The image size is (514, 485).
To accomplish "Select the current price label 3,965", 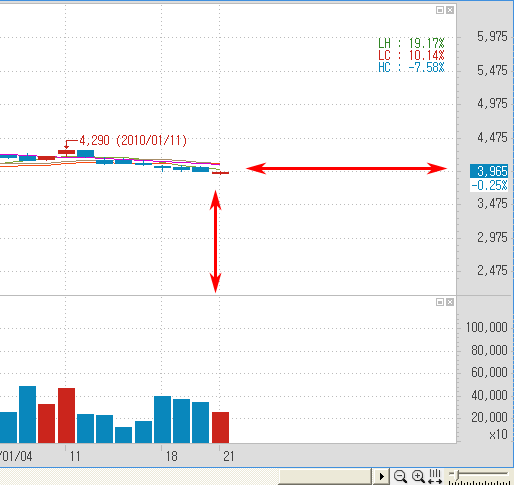I will coord(489,171).
